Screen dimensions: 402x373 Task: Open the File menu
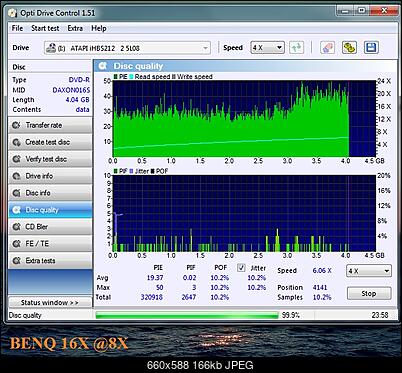pos(17,28)
